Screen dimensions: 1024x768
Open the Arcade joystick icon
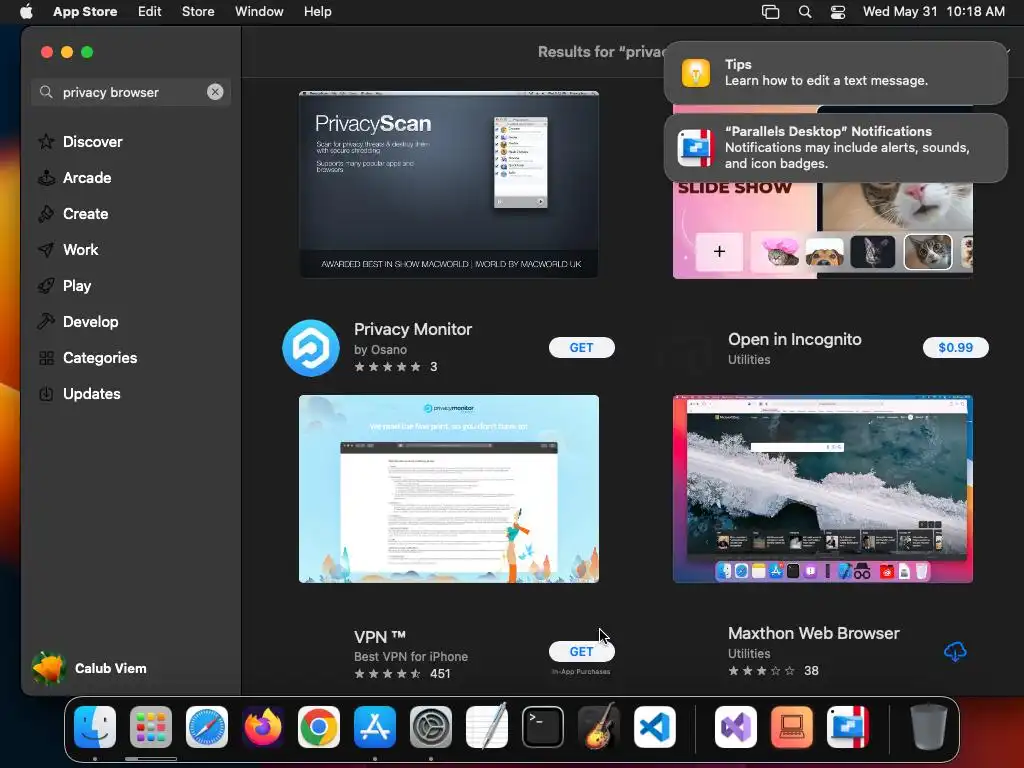46,178
